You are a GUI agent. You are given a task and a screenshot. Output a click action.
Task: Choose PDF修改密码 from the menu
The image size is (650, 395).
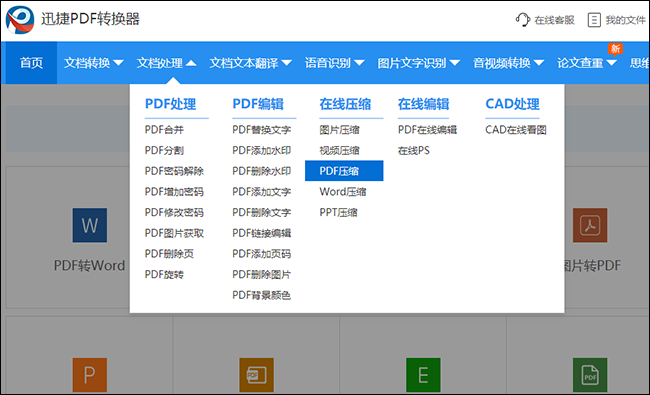(174, 213)
